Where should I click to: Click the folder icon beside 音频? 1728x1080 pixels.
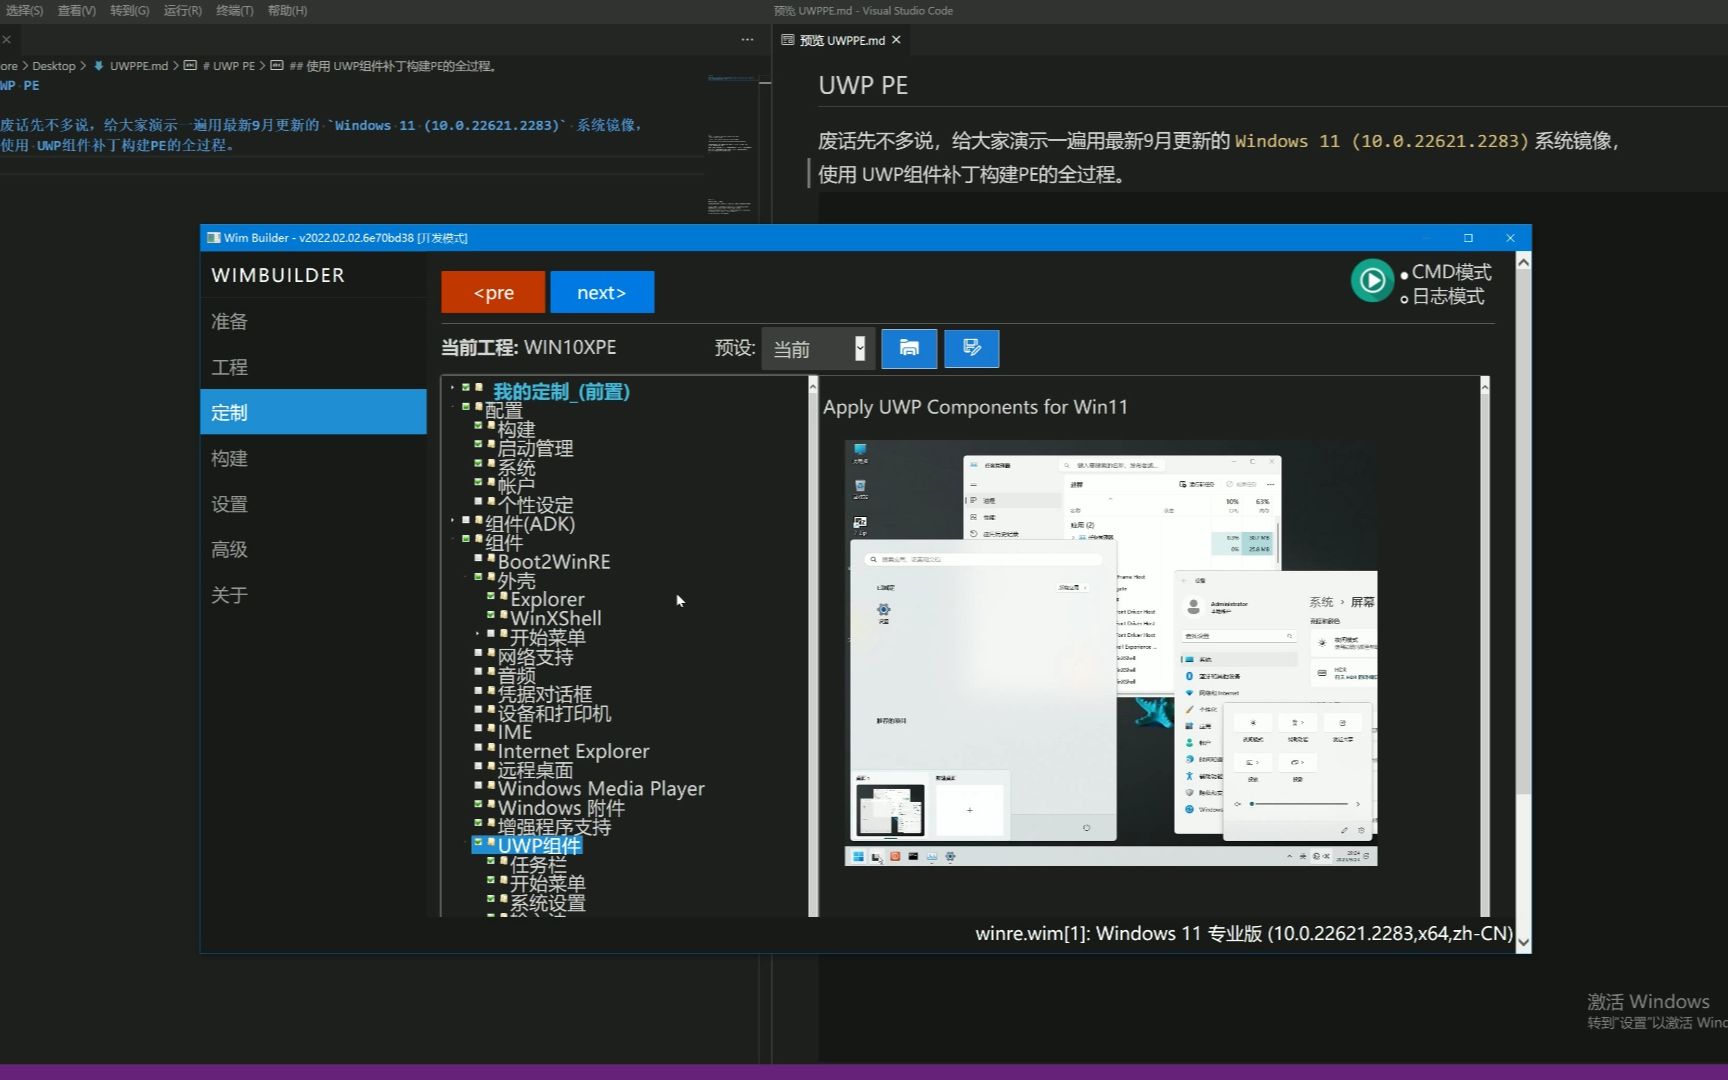click(491, 671)
